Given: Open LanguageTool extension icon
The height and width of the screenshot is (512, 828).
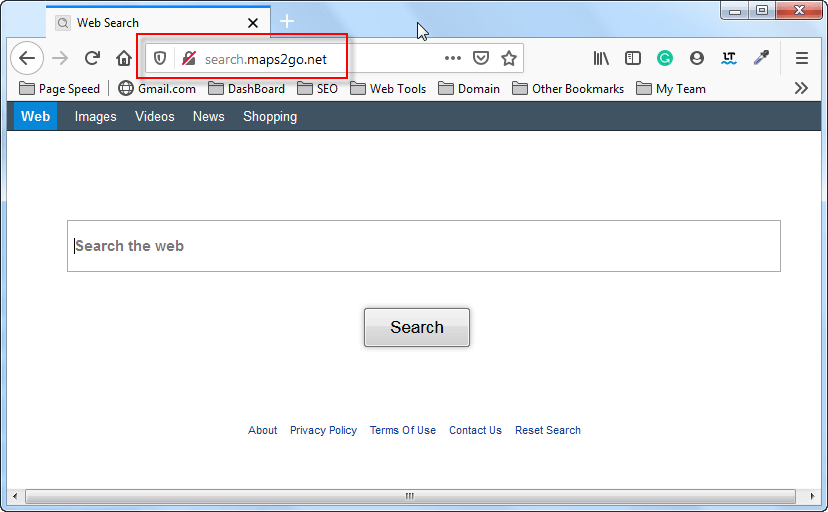Looking at the screenshot, I should [729, 58].
